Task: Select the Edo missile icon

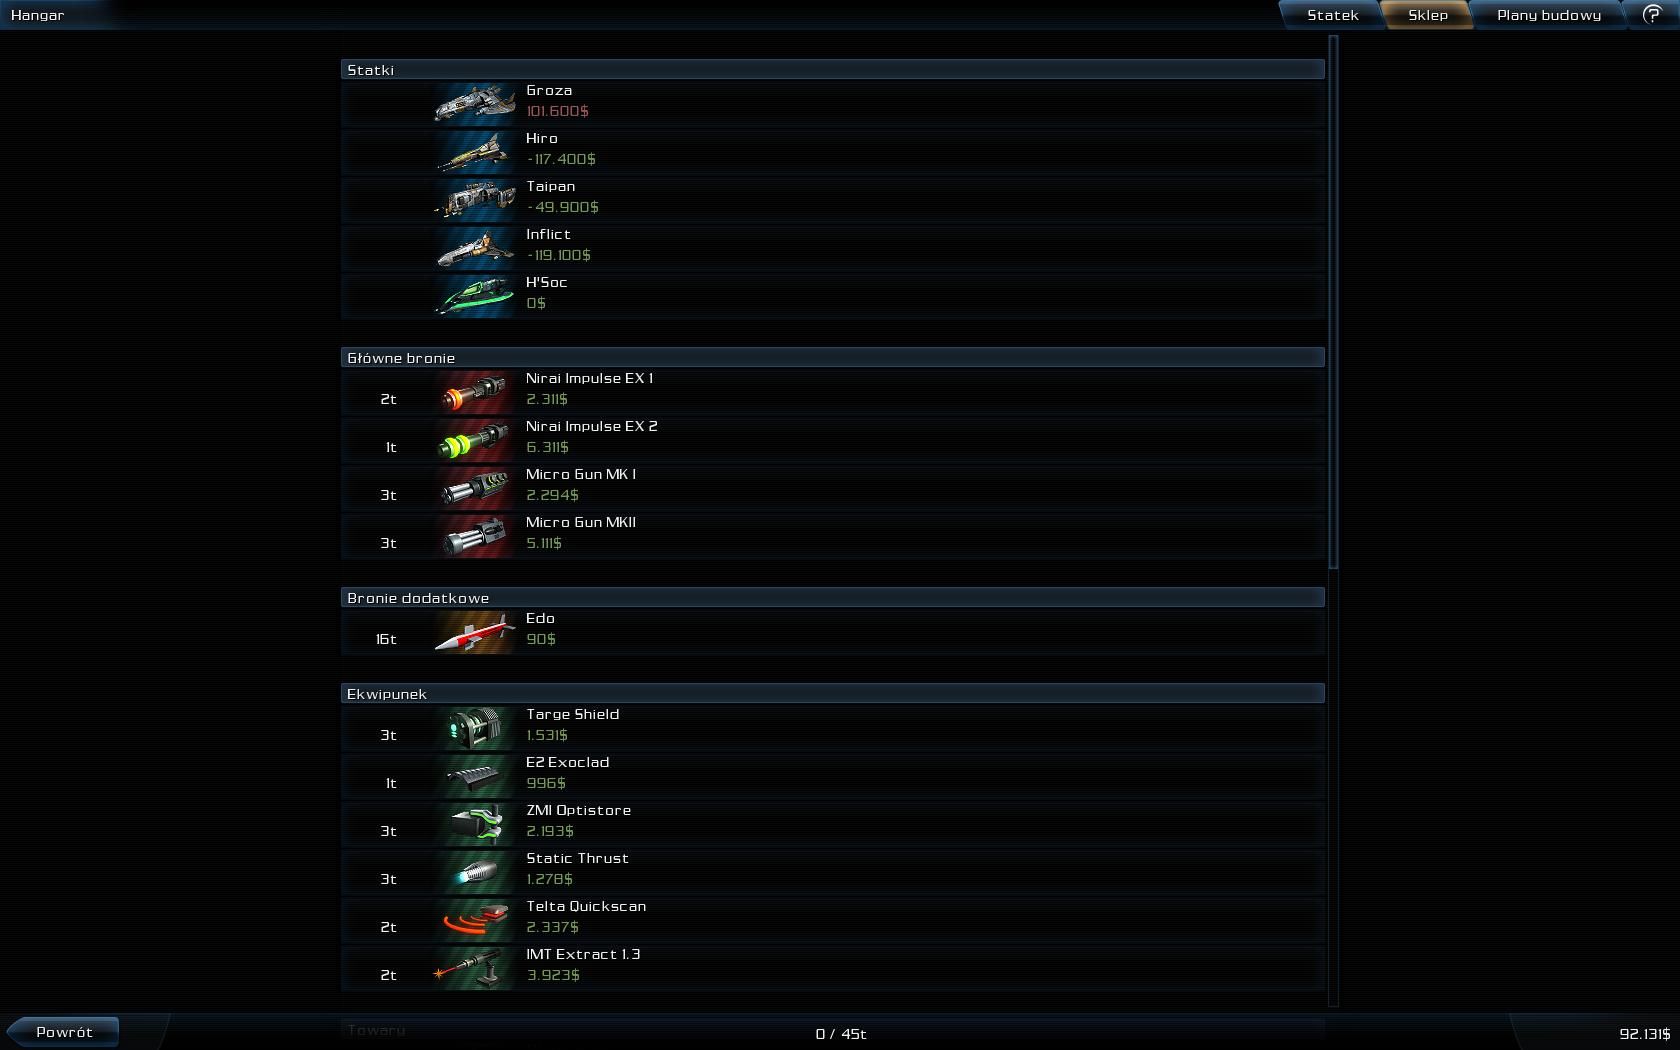Action: (x=475, y=630)
